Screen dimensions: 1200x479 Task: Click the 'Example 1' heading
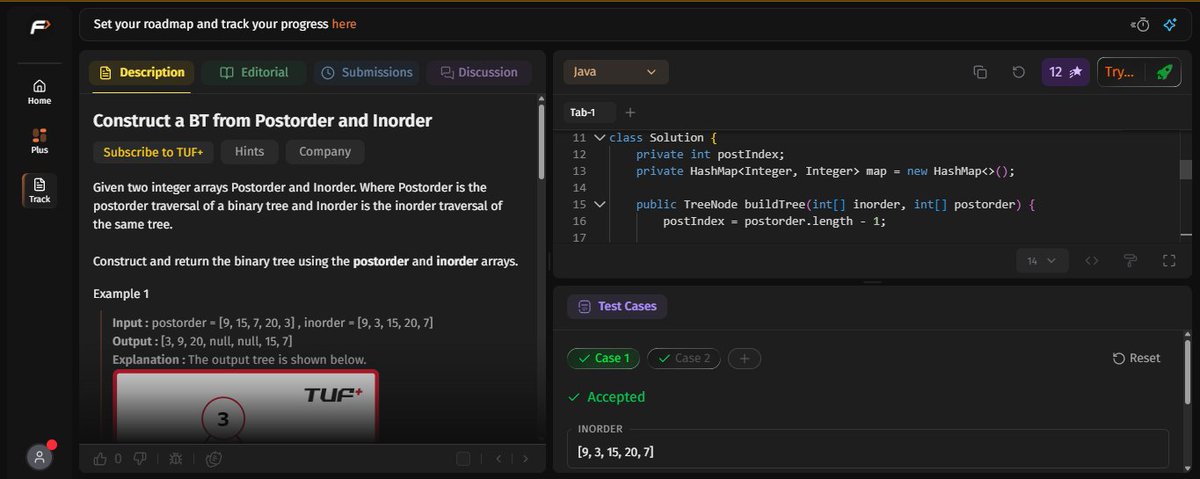(x=121, y=295)
